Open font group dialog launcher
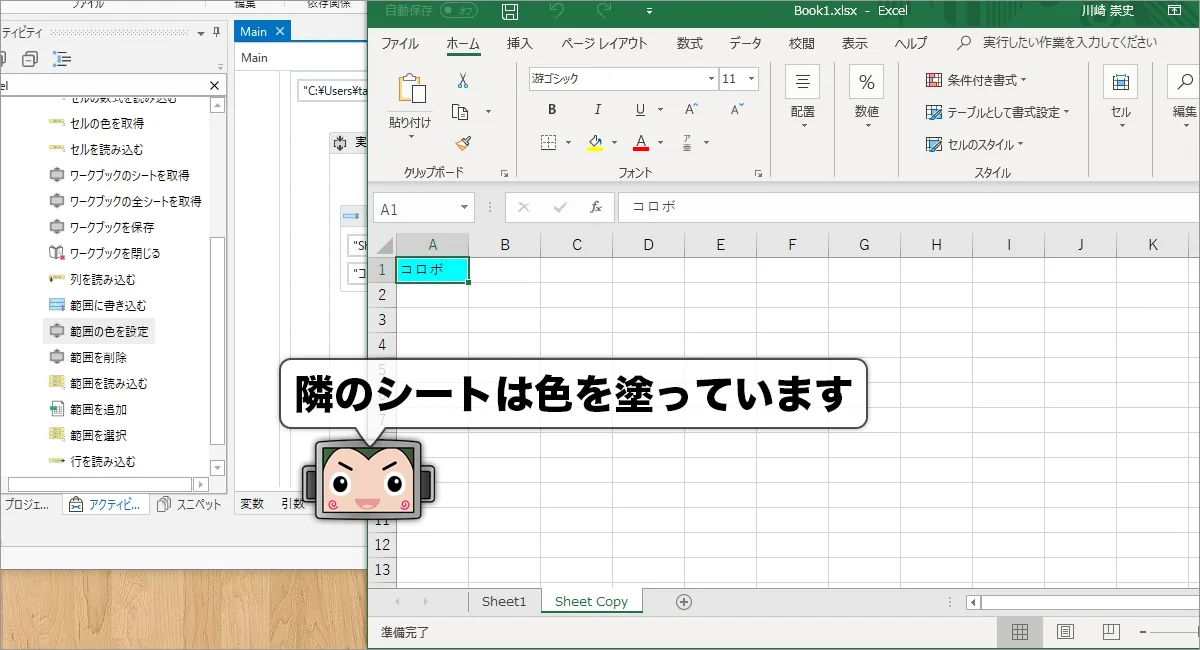 [759, 173]
